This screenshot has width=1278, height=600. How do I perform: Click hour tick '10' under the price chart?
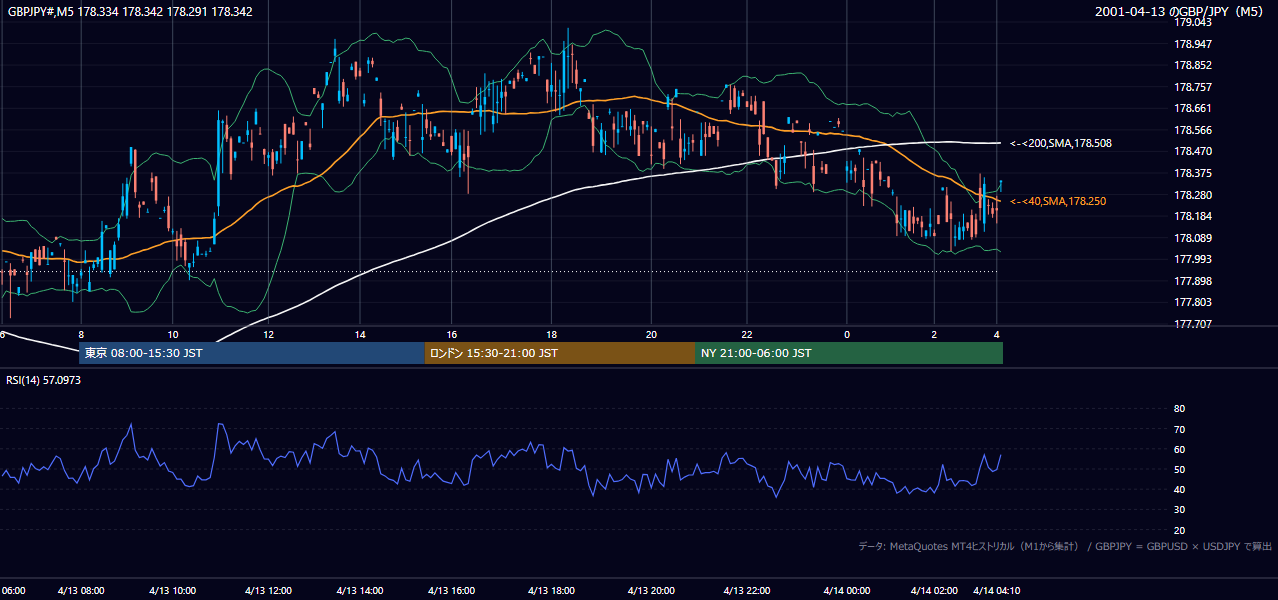click(173, 334)
